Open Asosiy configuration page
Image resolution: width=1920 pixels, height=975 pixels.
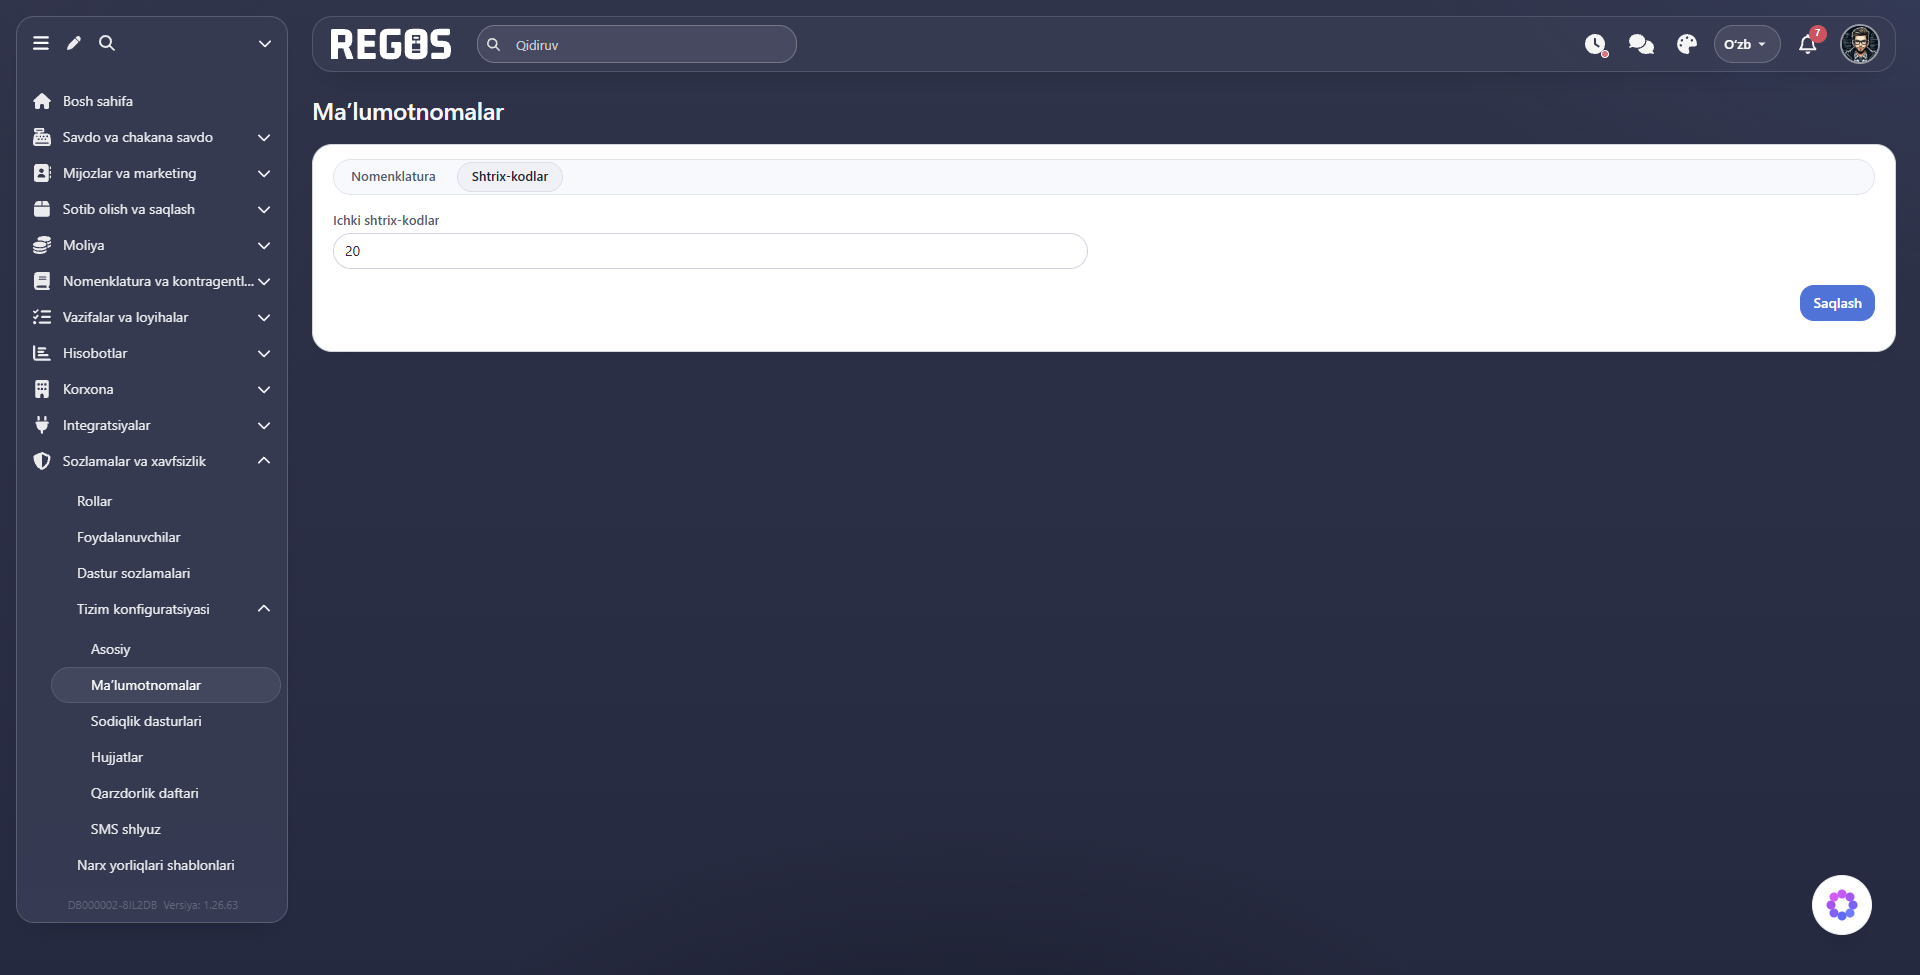[111, 649]
